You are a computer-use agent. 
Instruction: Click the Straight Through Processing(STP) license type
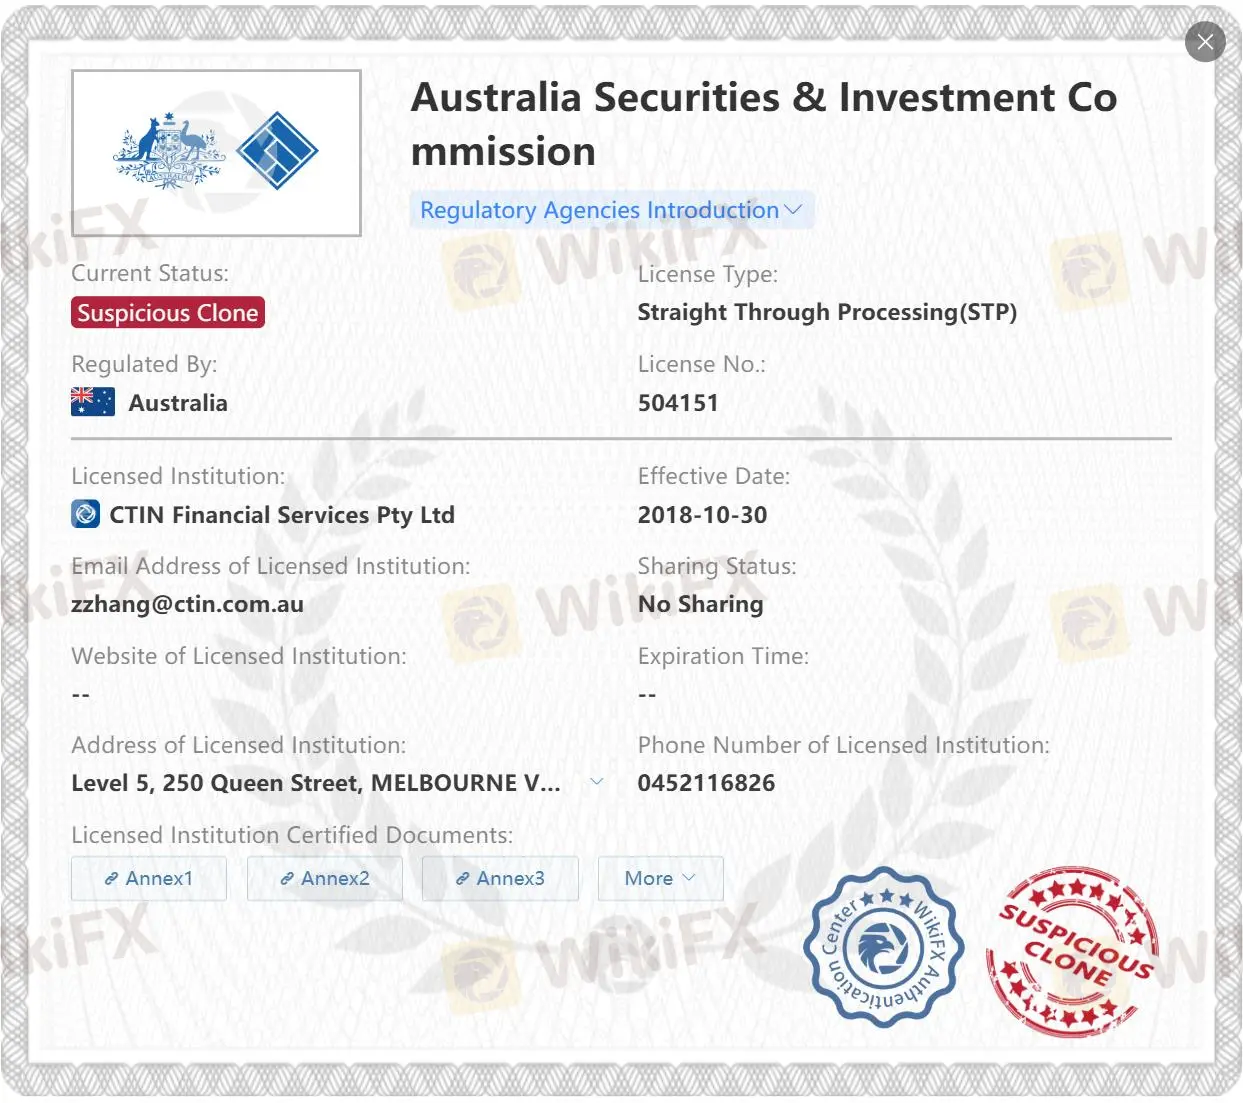[x=827, y=312]
